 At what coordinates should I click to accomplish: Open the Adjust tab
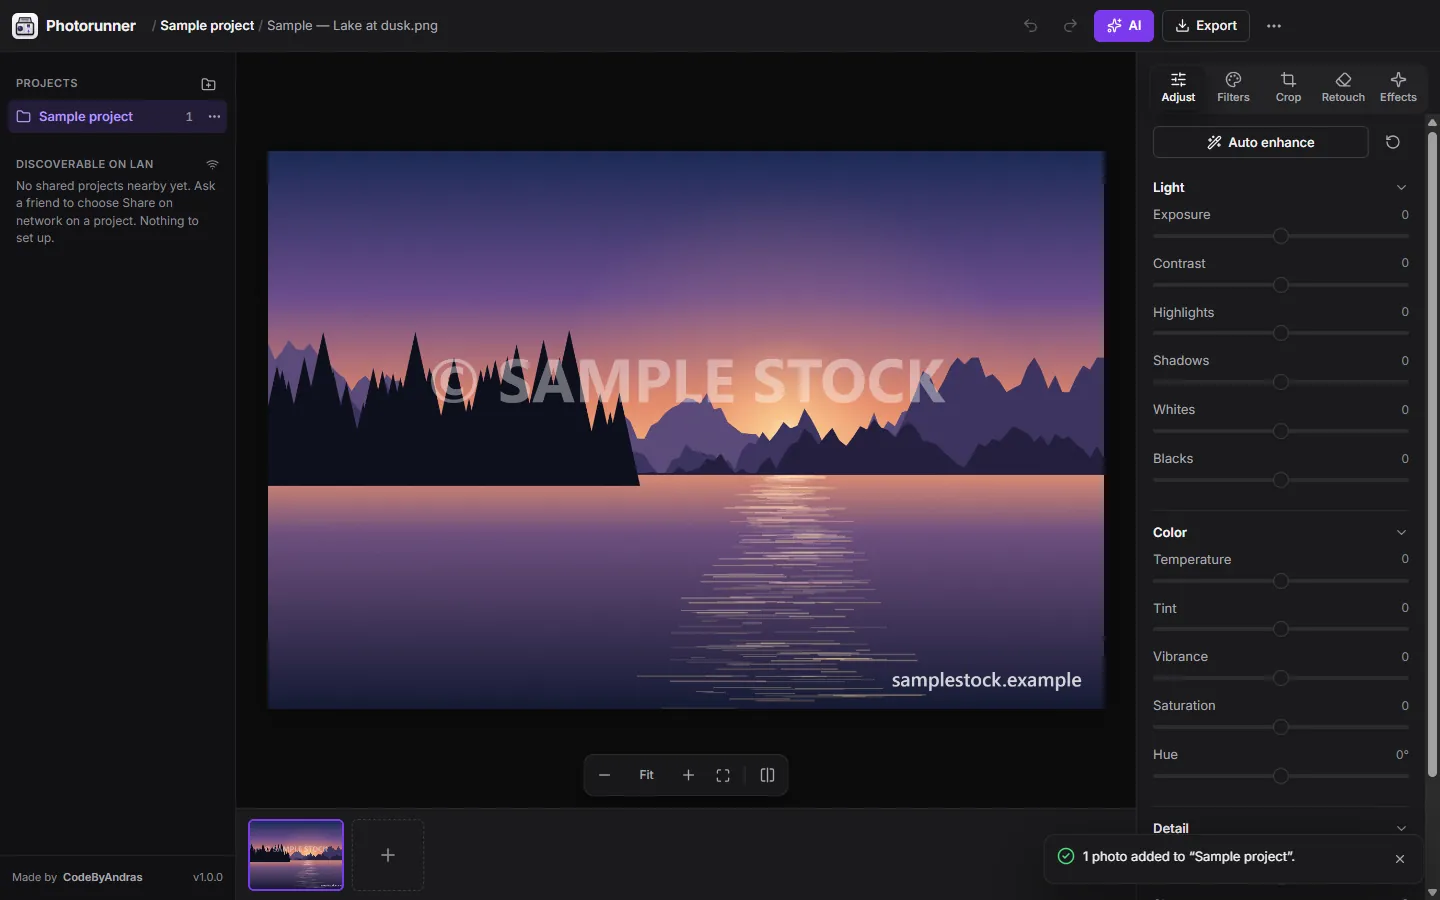tap(1178, 87)
